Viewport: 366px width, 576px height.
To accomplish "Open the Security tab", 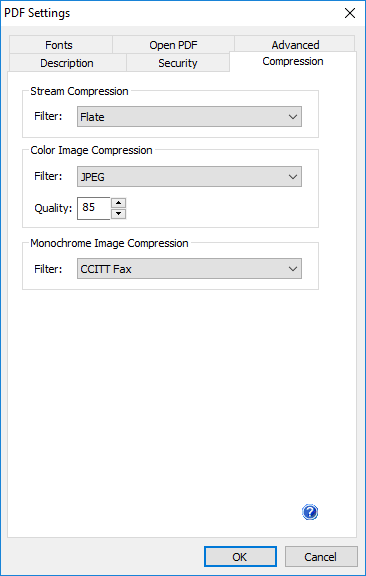I will 178,63.
